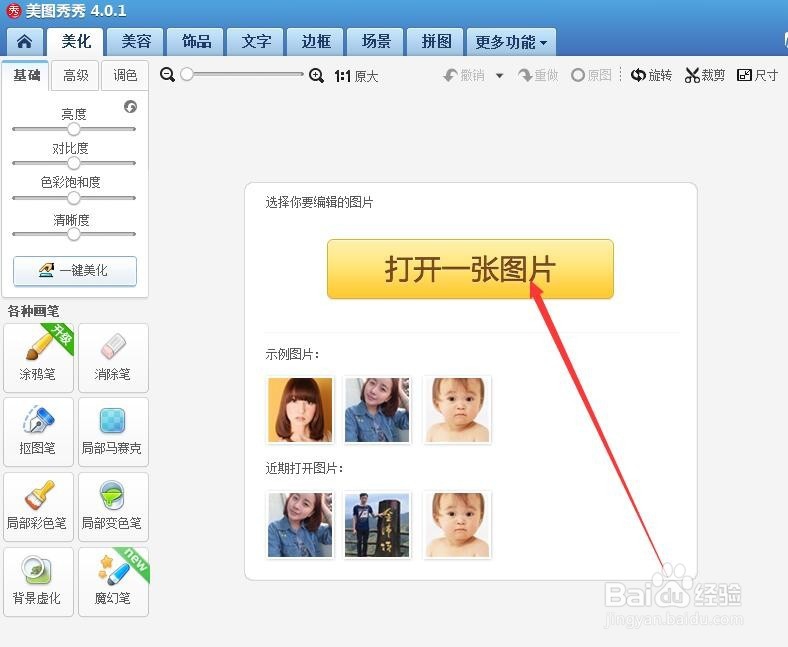Switch to the 场景 tab

(x=376, y=42)
